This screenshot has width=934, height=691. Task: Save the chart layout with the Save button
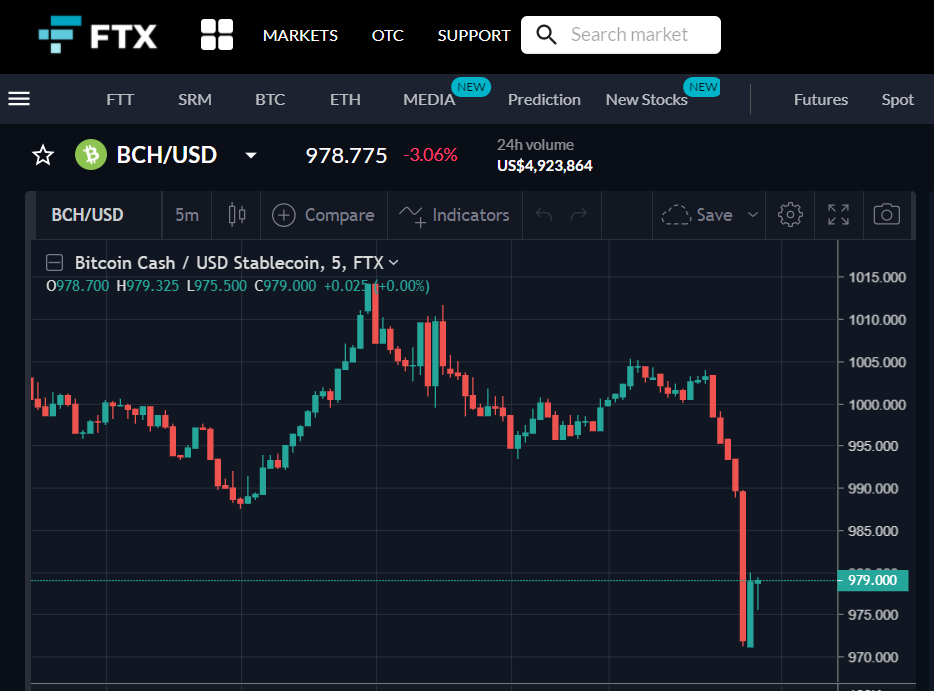[697, 215]
